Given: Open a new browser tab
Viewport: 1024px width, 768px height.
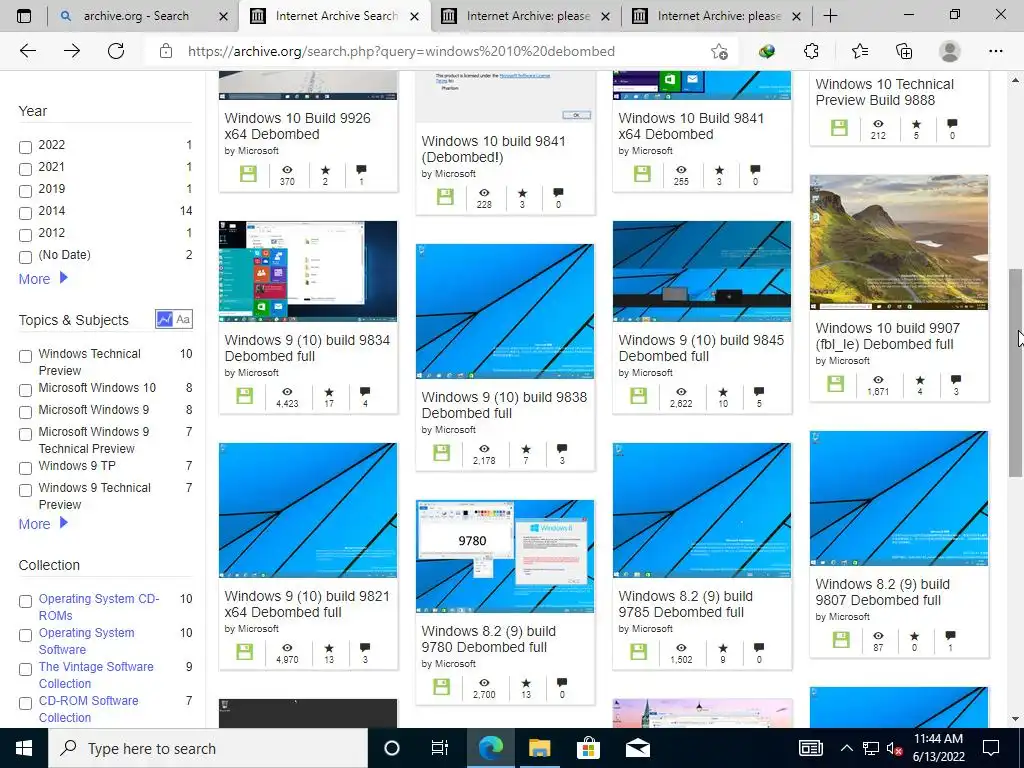Looking at the screenshot, I should tap(830, 16).
